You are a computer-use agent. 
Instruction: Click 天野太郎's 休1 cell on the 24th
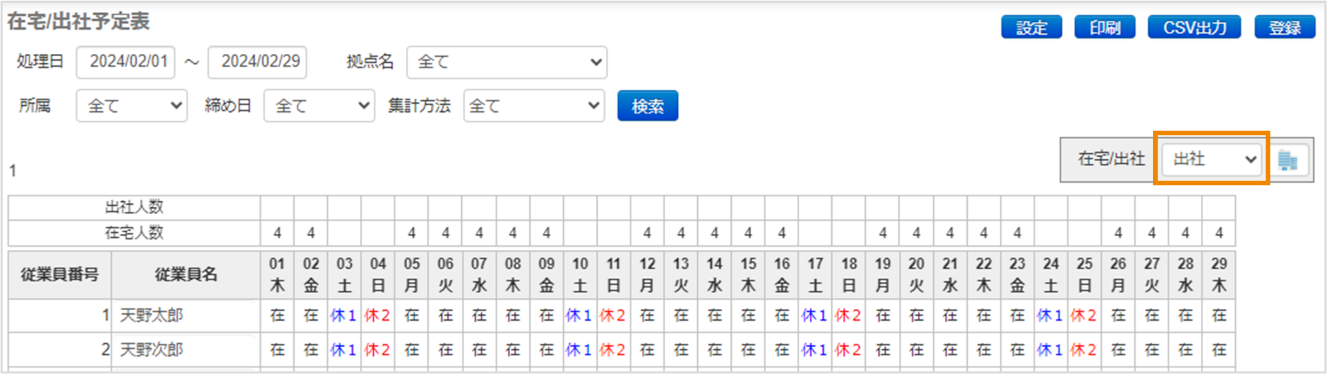1050,316
